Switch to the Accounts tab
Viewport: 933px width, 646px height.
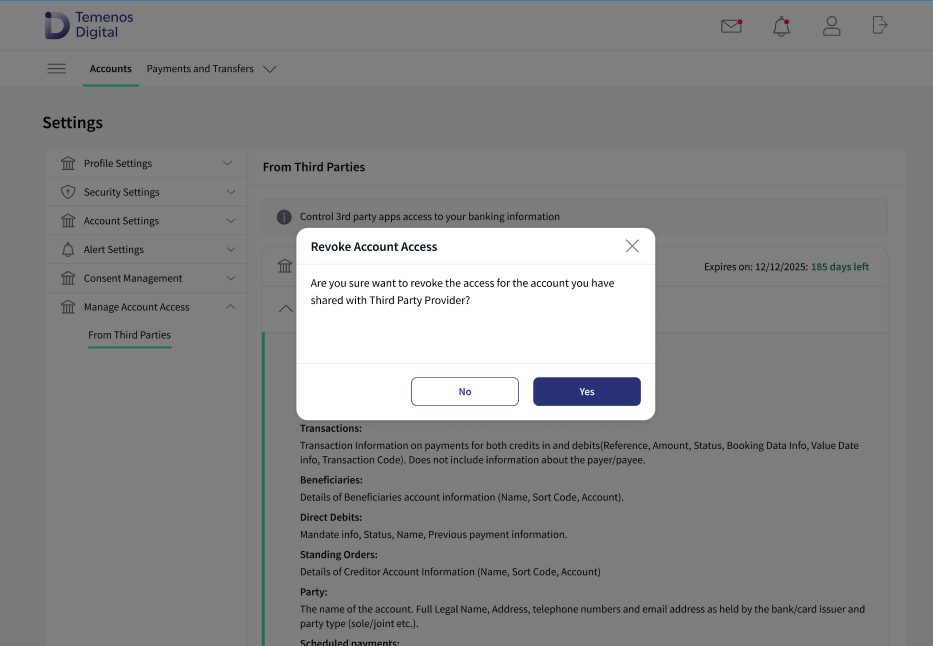coord(111,68)
